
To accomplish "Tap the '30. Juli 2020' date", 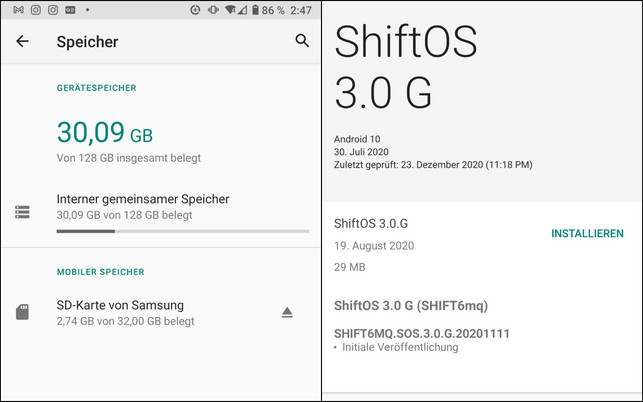I will pos(361,152).
